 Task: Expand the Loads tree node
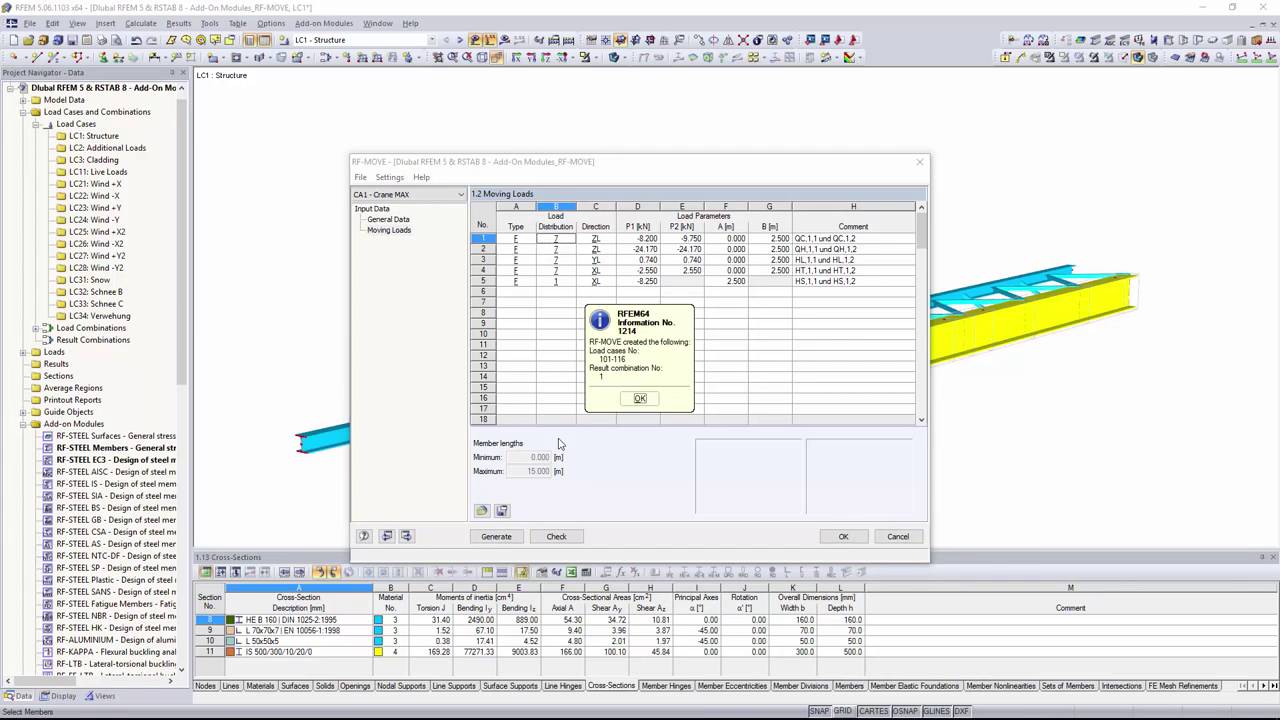[x=23, y=352]
